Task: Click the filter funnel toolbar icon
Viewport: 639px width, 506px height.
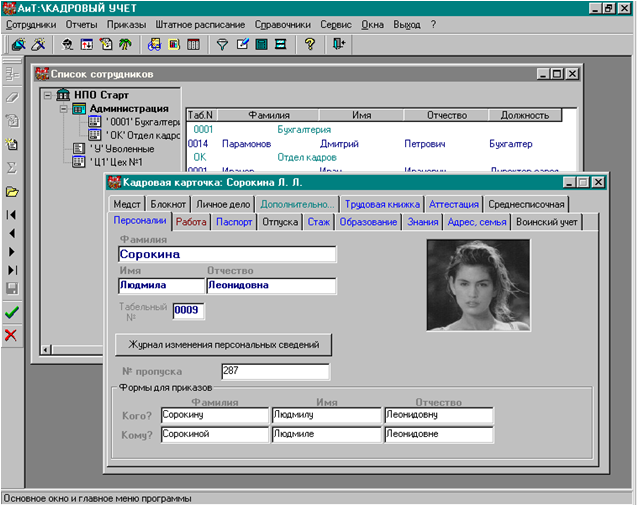Action: coord(223,44)
